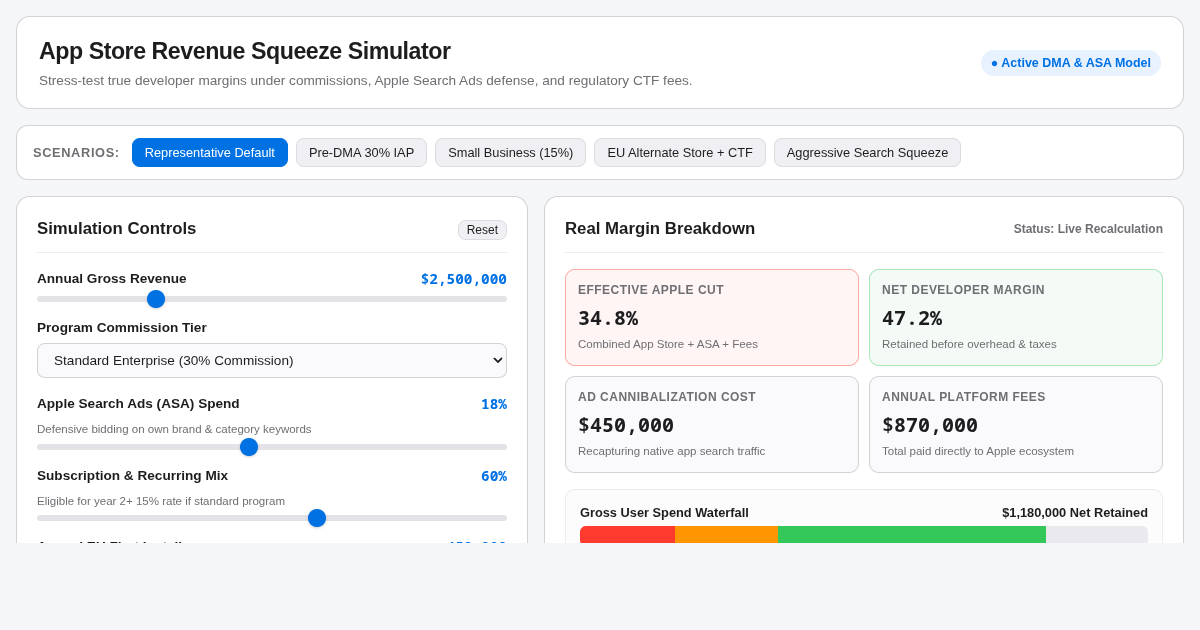Click the 'Status: Live Recalculation' text
The image size is (1200, 630).
click(1088, 229)
